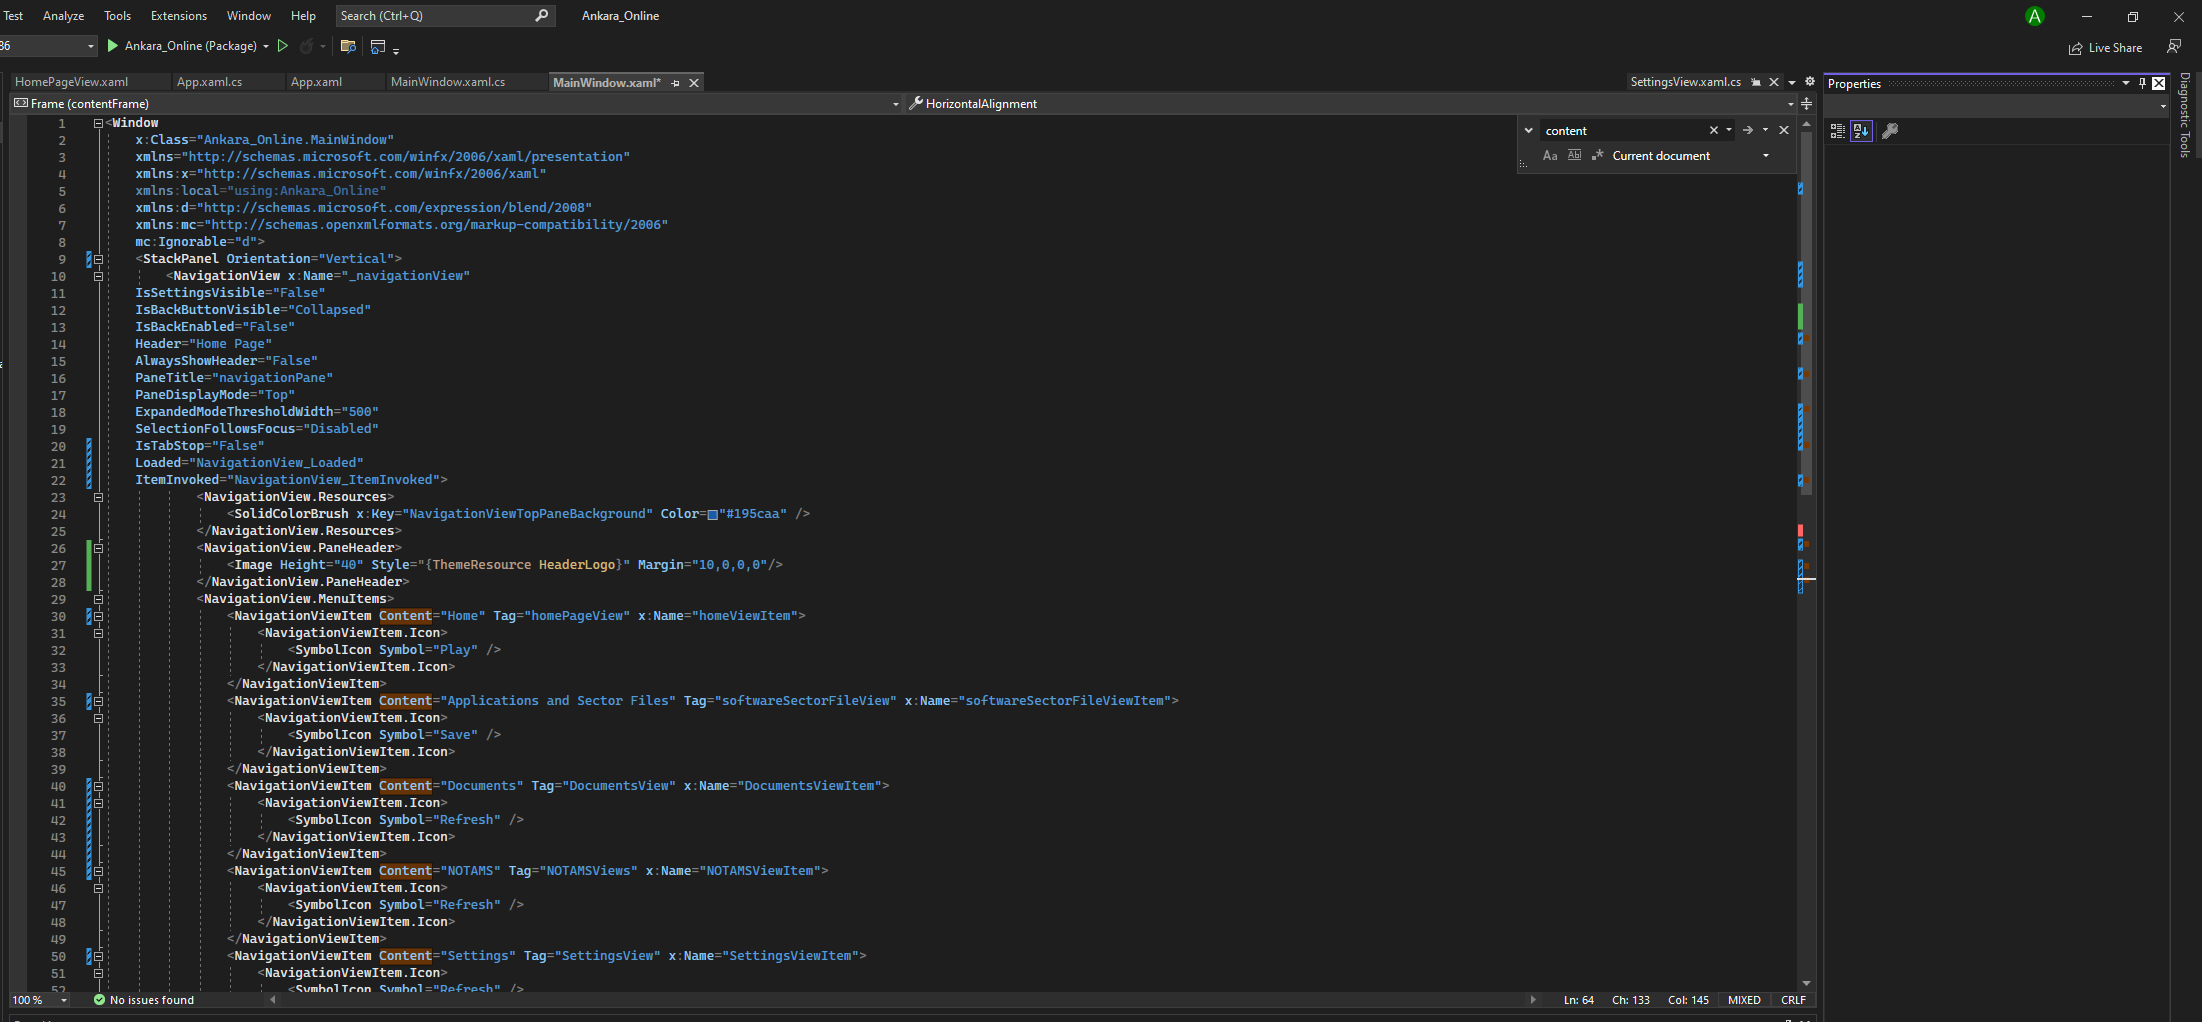Open the document tab list dropdown arrow

tap(1792, 82)
